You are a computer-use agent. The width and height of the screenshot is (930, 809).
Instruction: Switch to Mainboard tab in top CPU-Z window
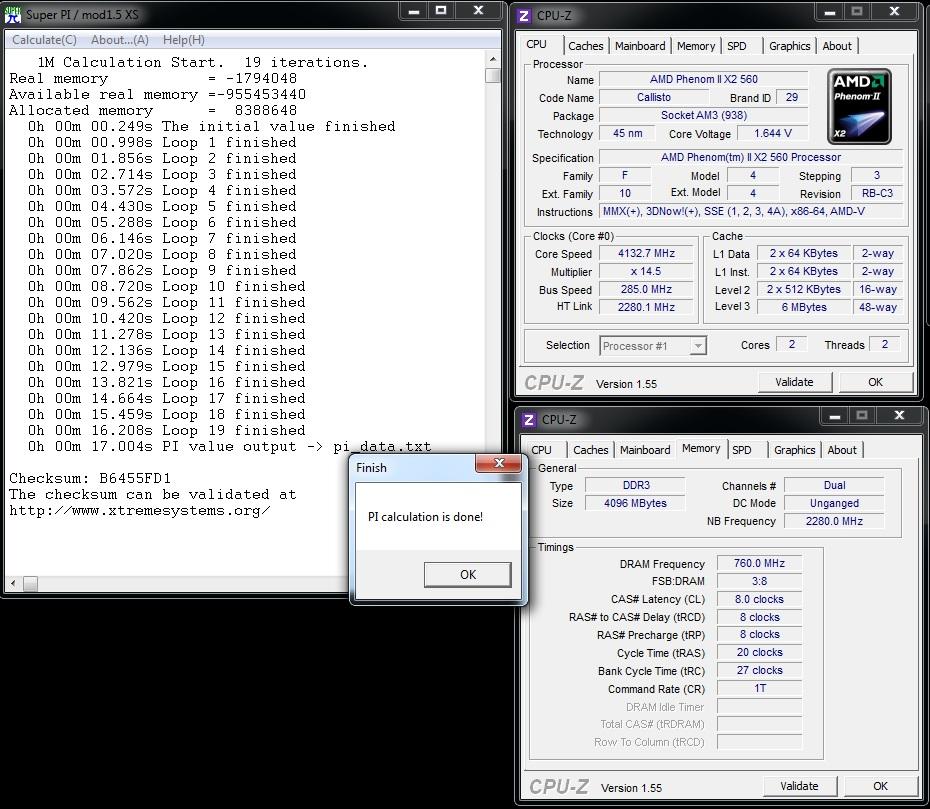[640, 46]
